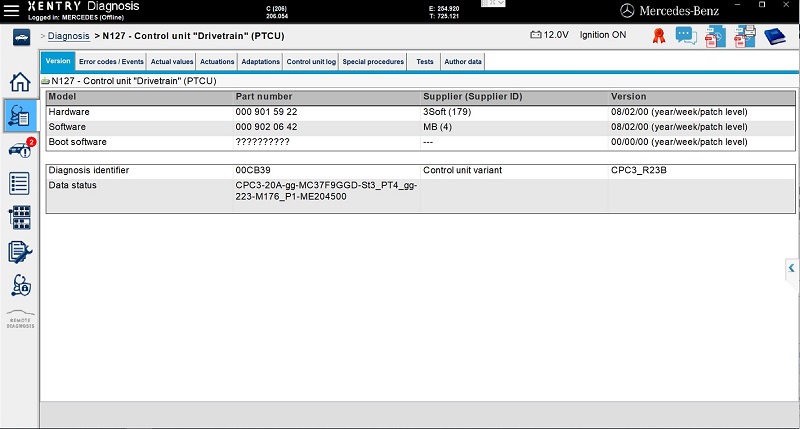Click the PDF document clock icon
This screenshot has width=800, height=429.
click(x=715, y=37)
